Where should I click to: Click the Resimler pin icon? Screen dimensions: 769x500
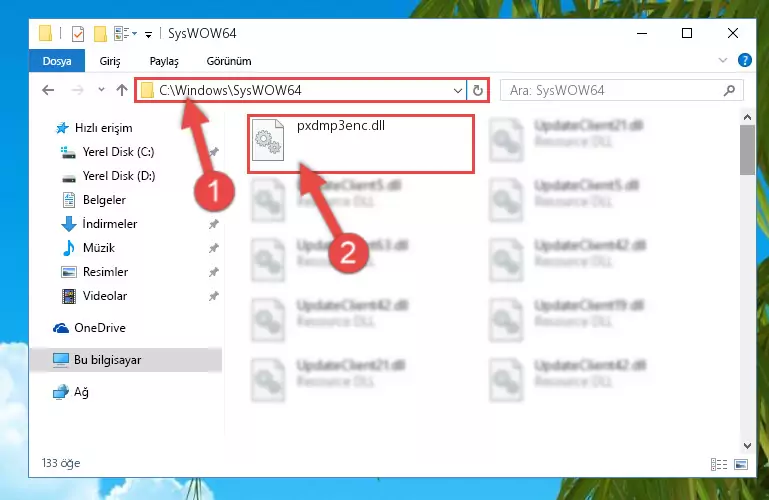(213, 272)
